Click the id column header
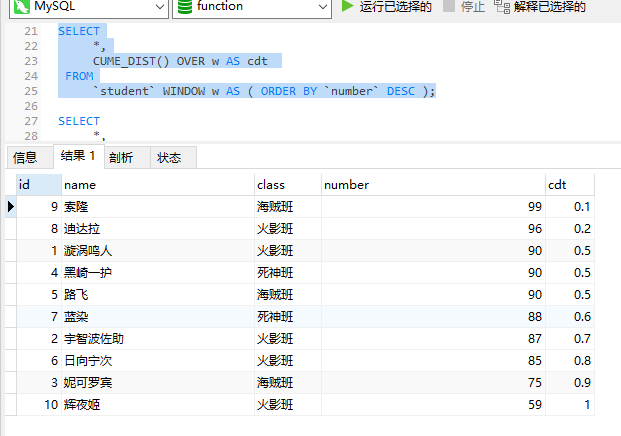 click(39, 185)
